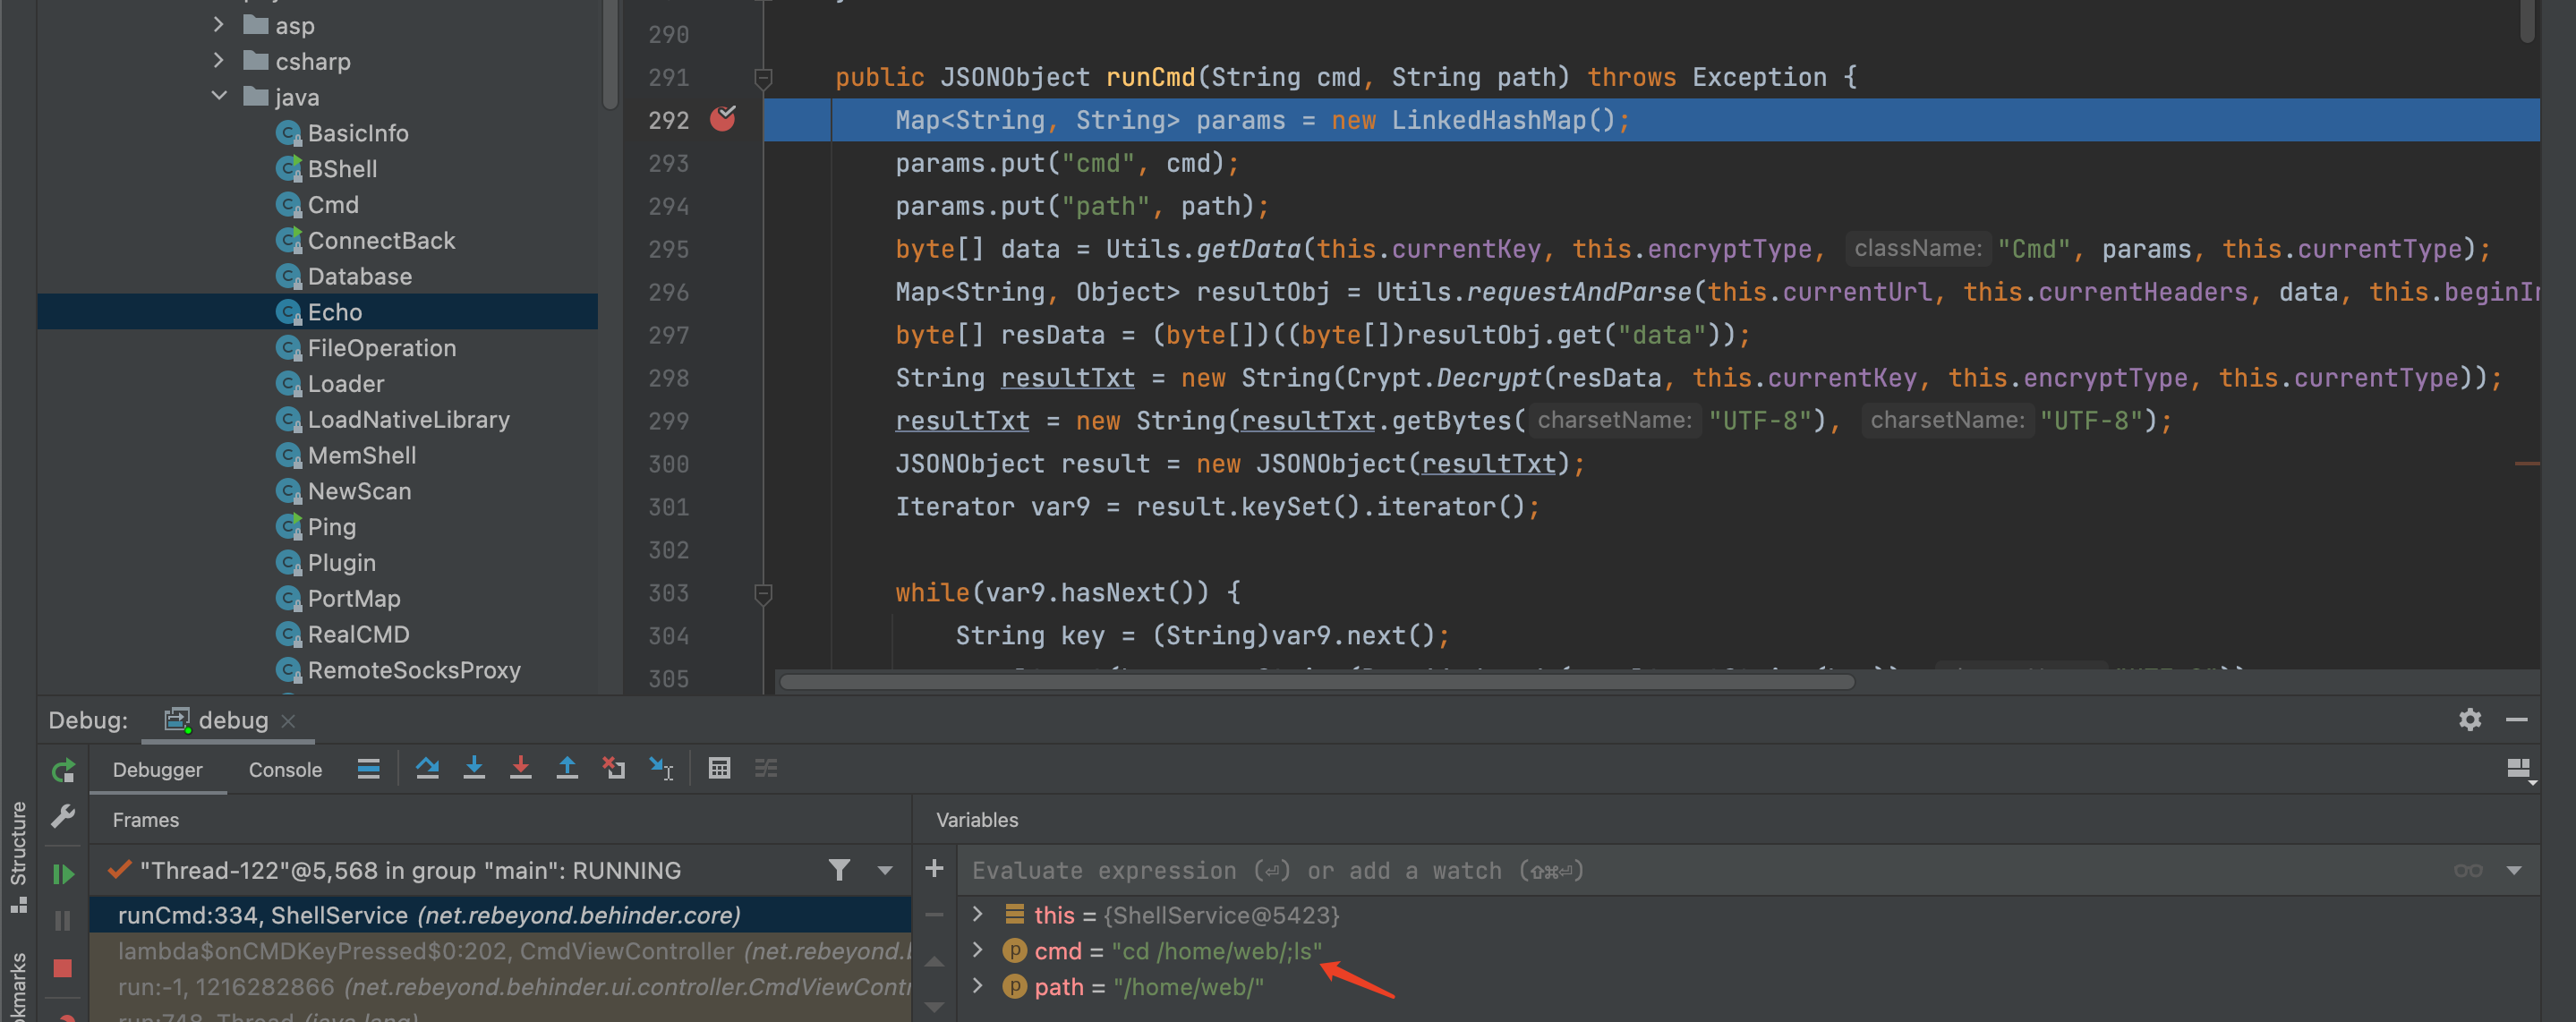Click the Step Out arrow icon
This screenshot has height=1022, width=2576.
tap(567, 768)
